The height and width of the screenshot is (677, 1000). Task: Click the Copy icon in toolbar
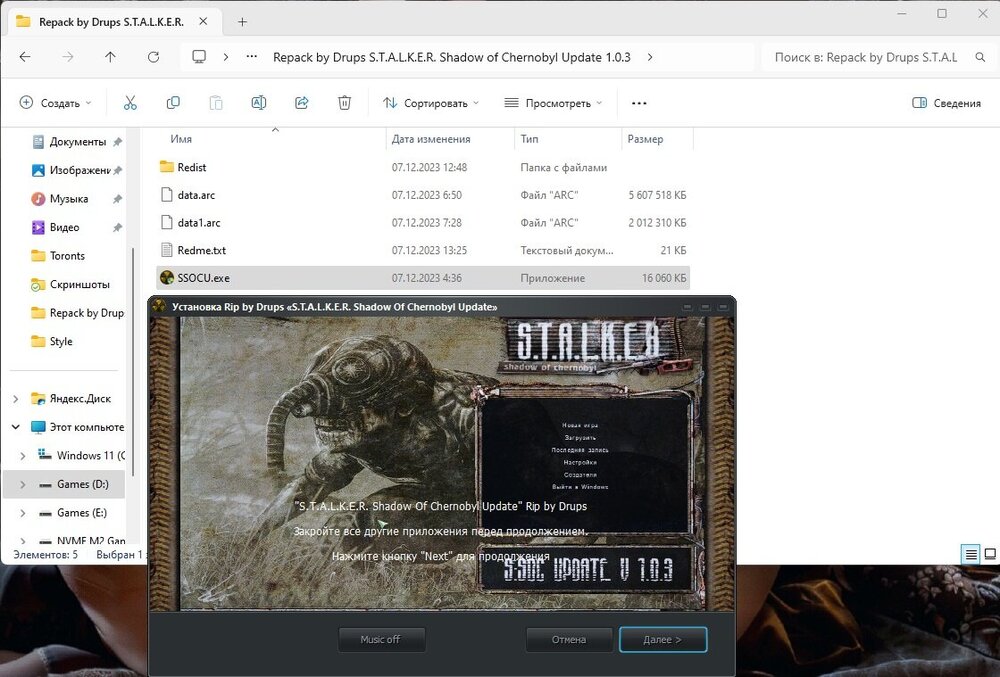coord(173,103)
